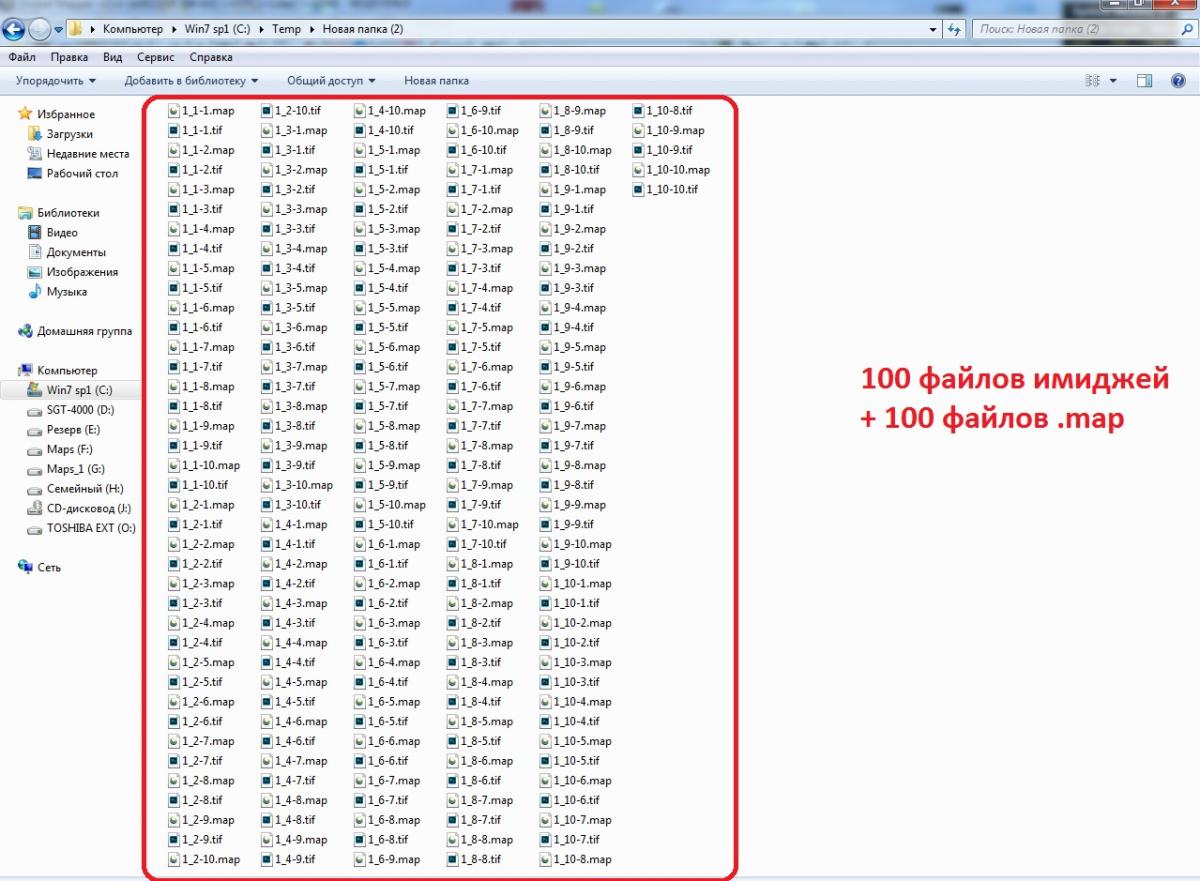Viewport: 1200px width, 881px height.
Task: Open the Файл menu
Action: point(21,58)
